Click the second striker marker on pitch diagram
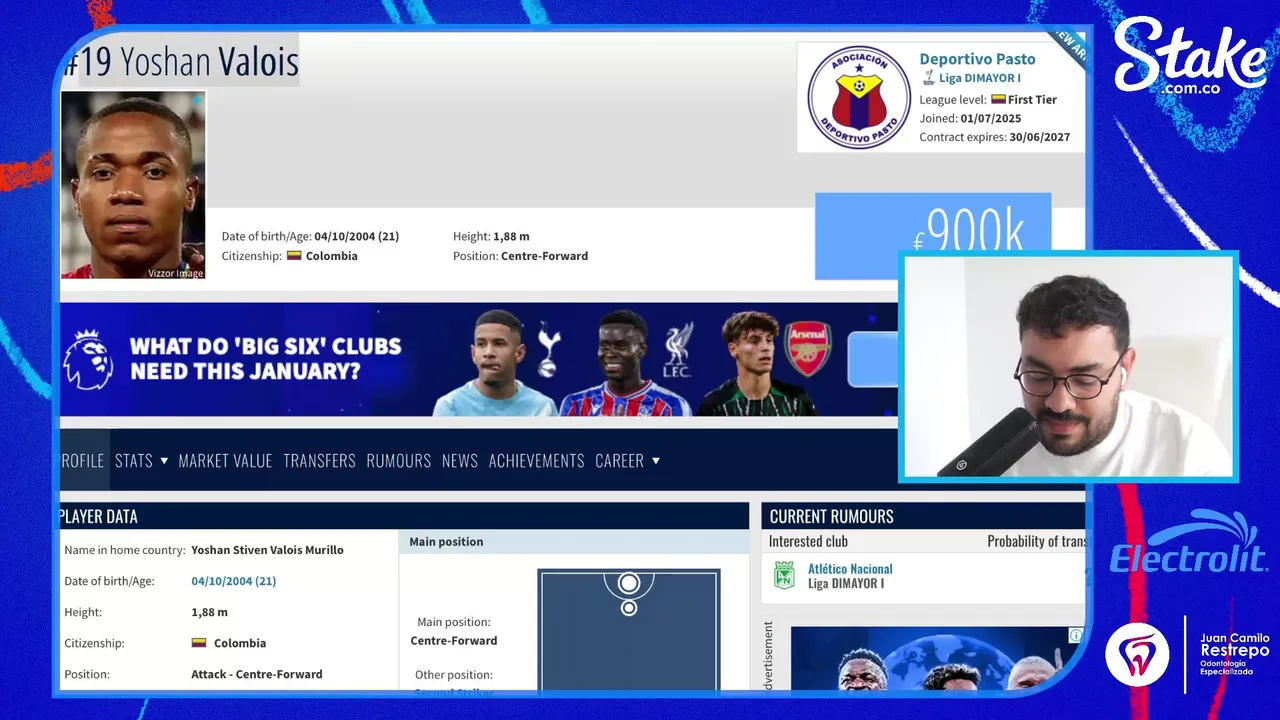Viewport: 1280px width, 720px height. pyautogui.click(x=629, y=608)
